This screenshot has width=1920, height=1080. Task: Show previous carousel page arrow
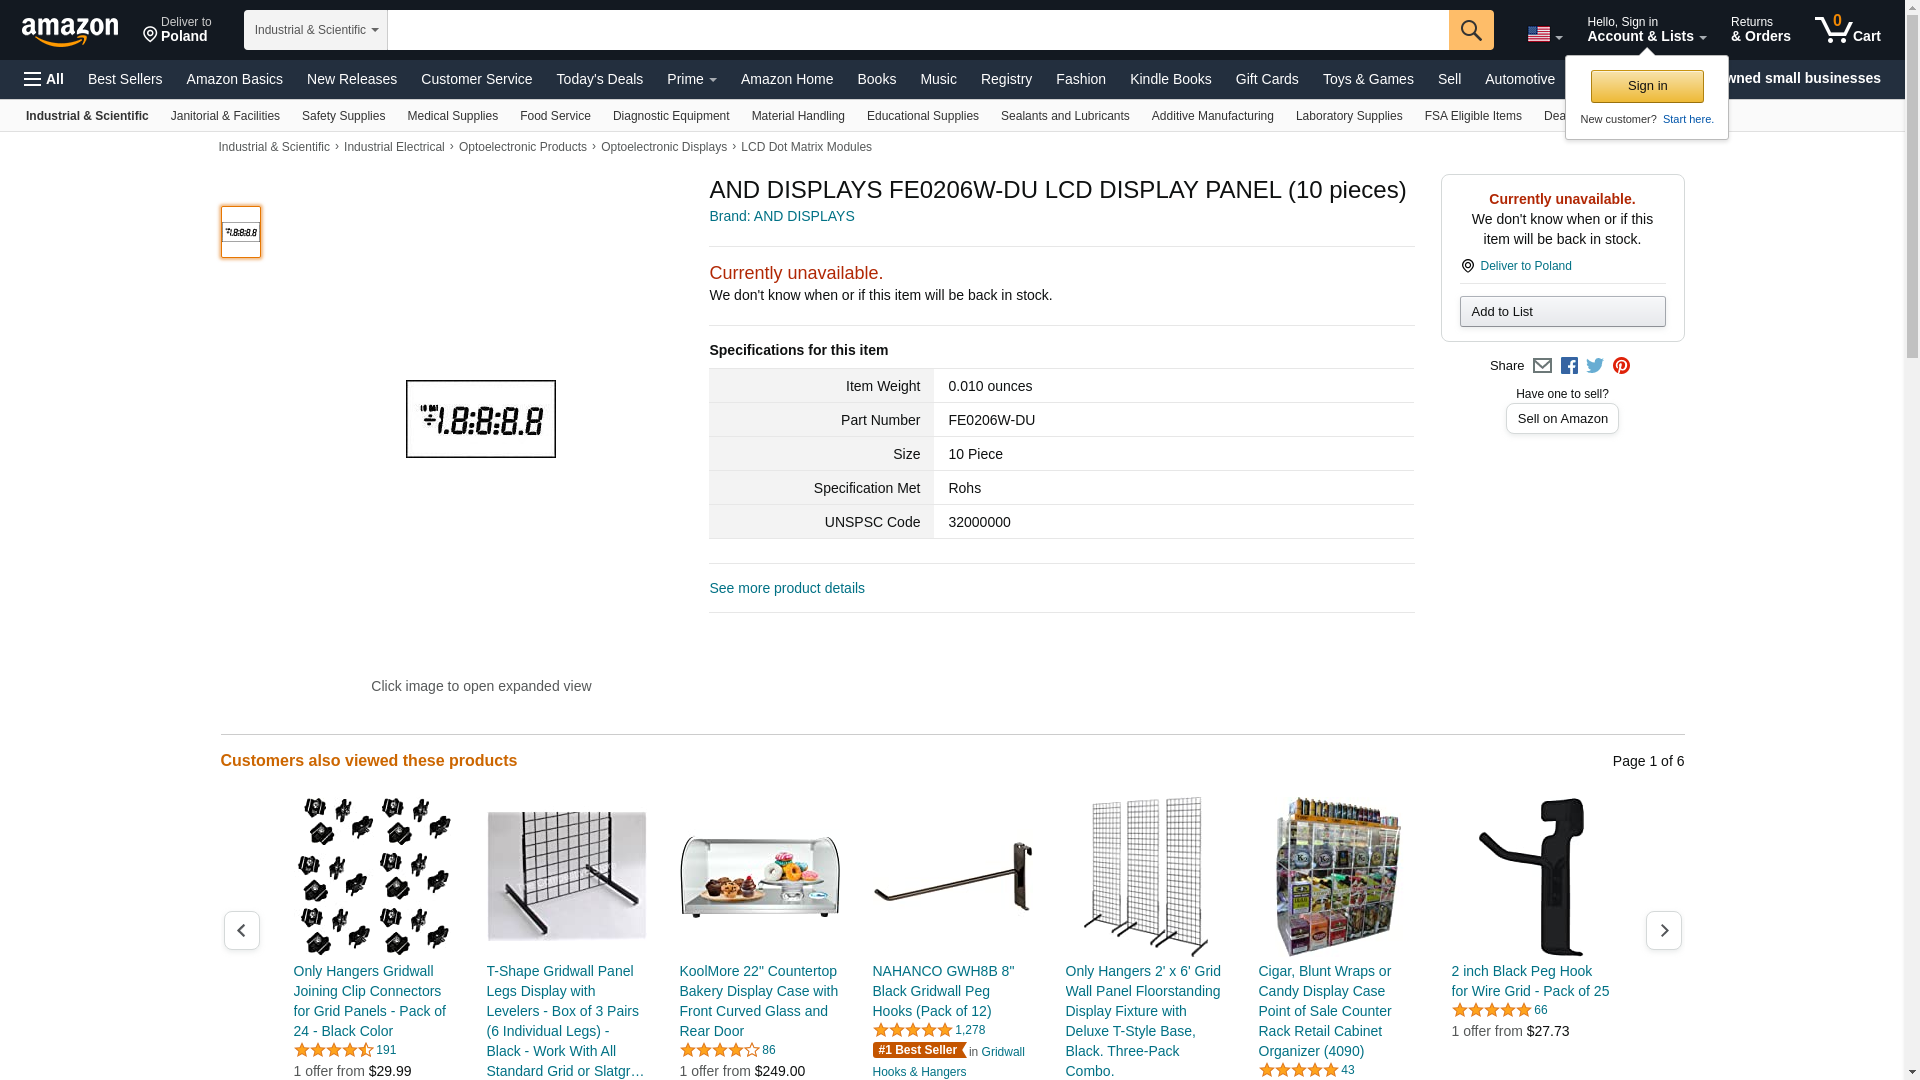[x=242, y=931]
